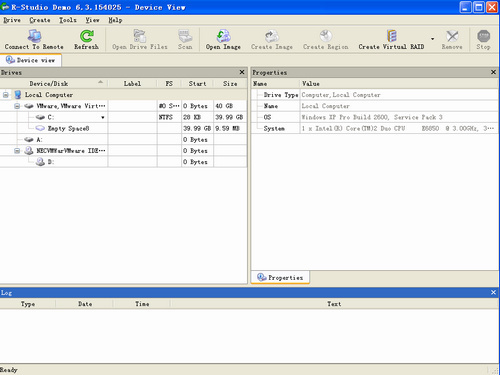Image resolution: width=500 pixels, height=375 pixels.
Task: Click the Create Virtual RAID icon
Action: point(392,36)
